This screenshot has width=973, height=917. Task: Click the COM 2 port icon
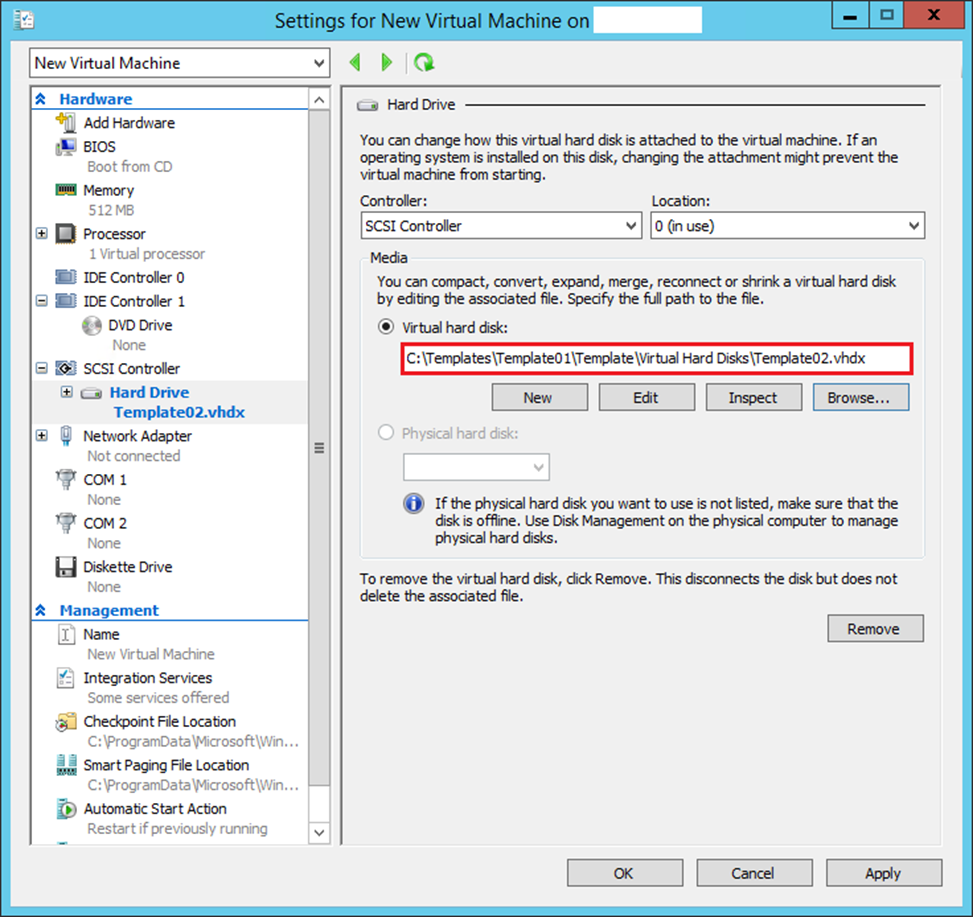[x=66, y=522]
